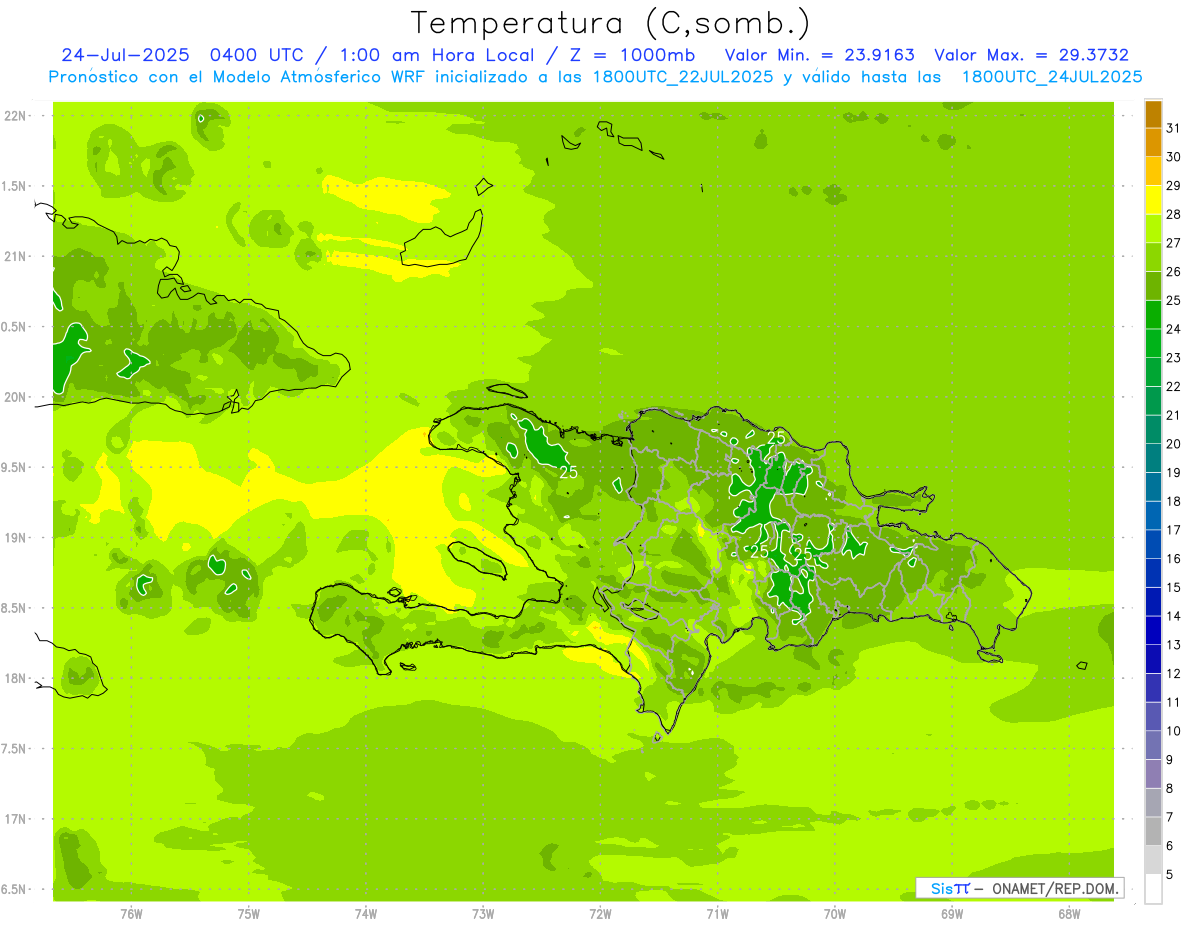The height and width of the screenshot is (927, 1200).
Task: Click the white legend swatch below 5
Action: pyautogui.click(x=1153, y=889)
